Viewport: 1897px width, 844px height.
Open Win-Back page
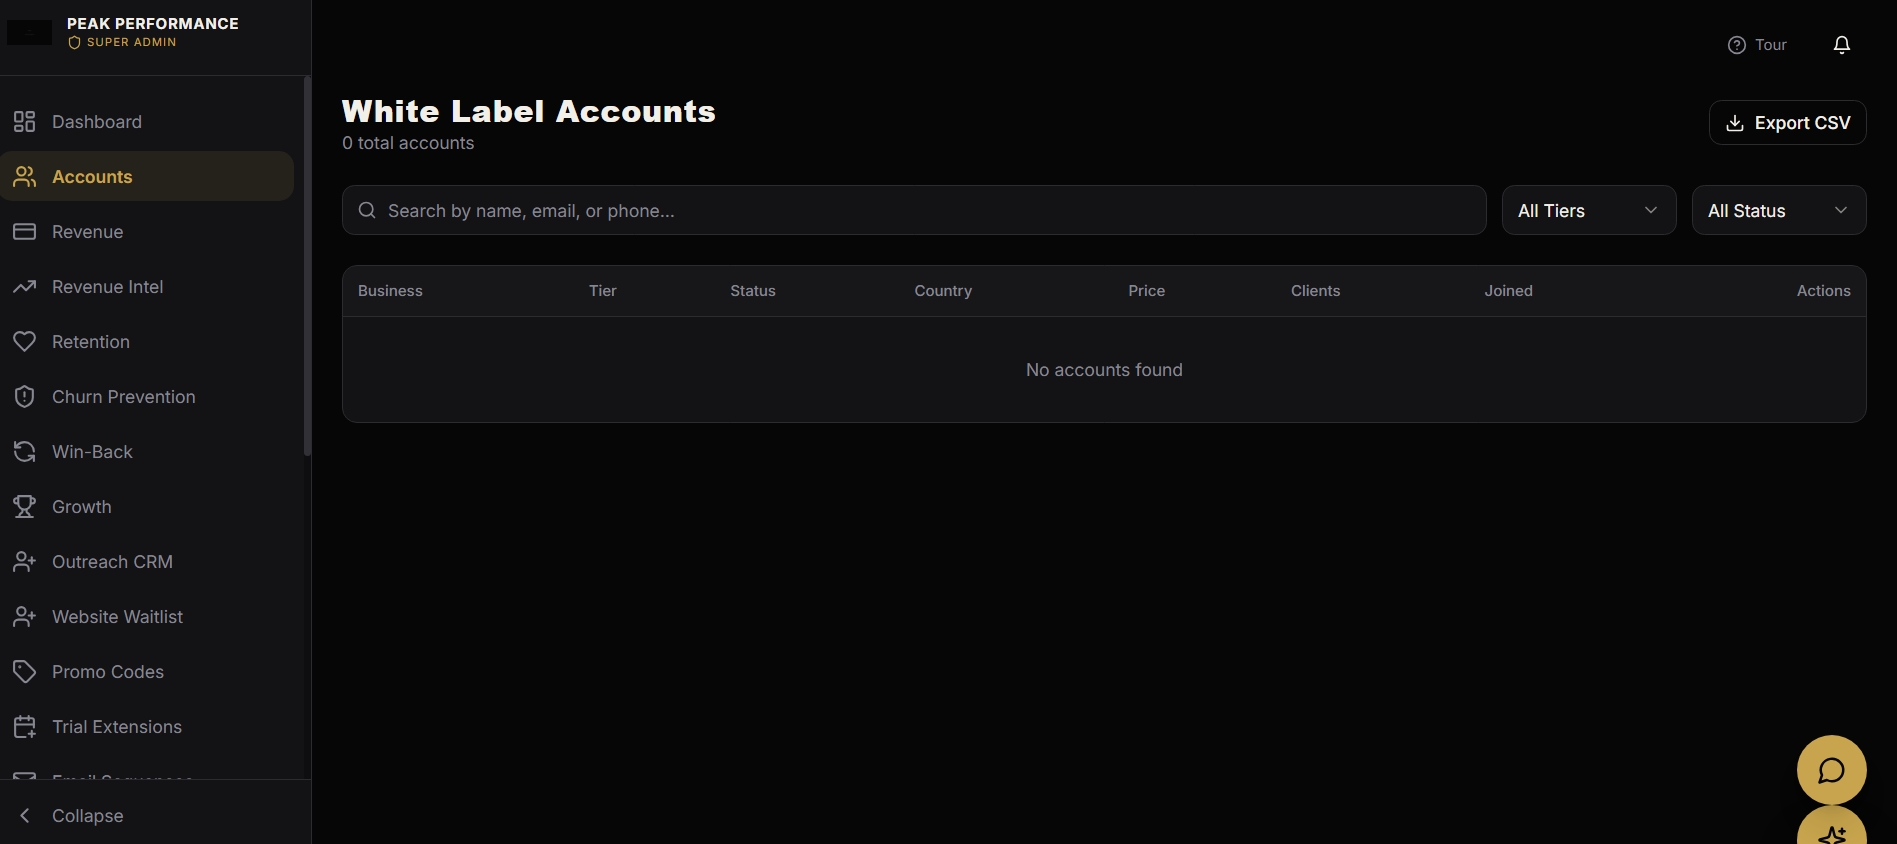[x=147, y=452]
